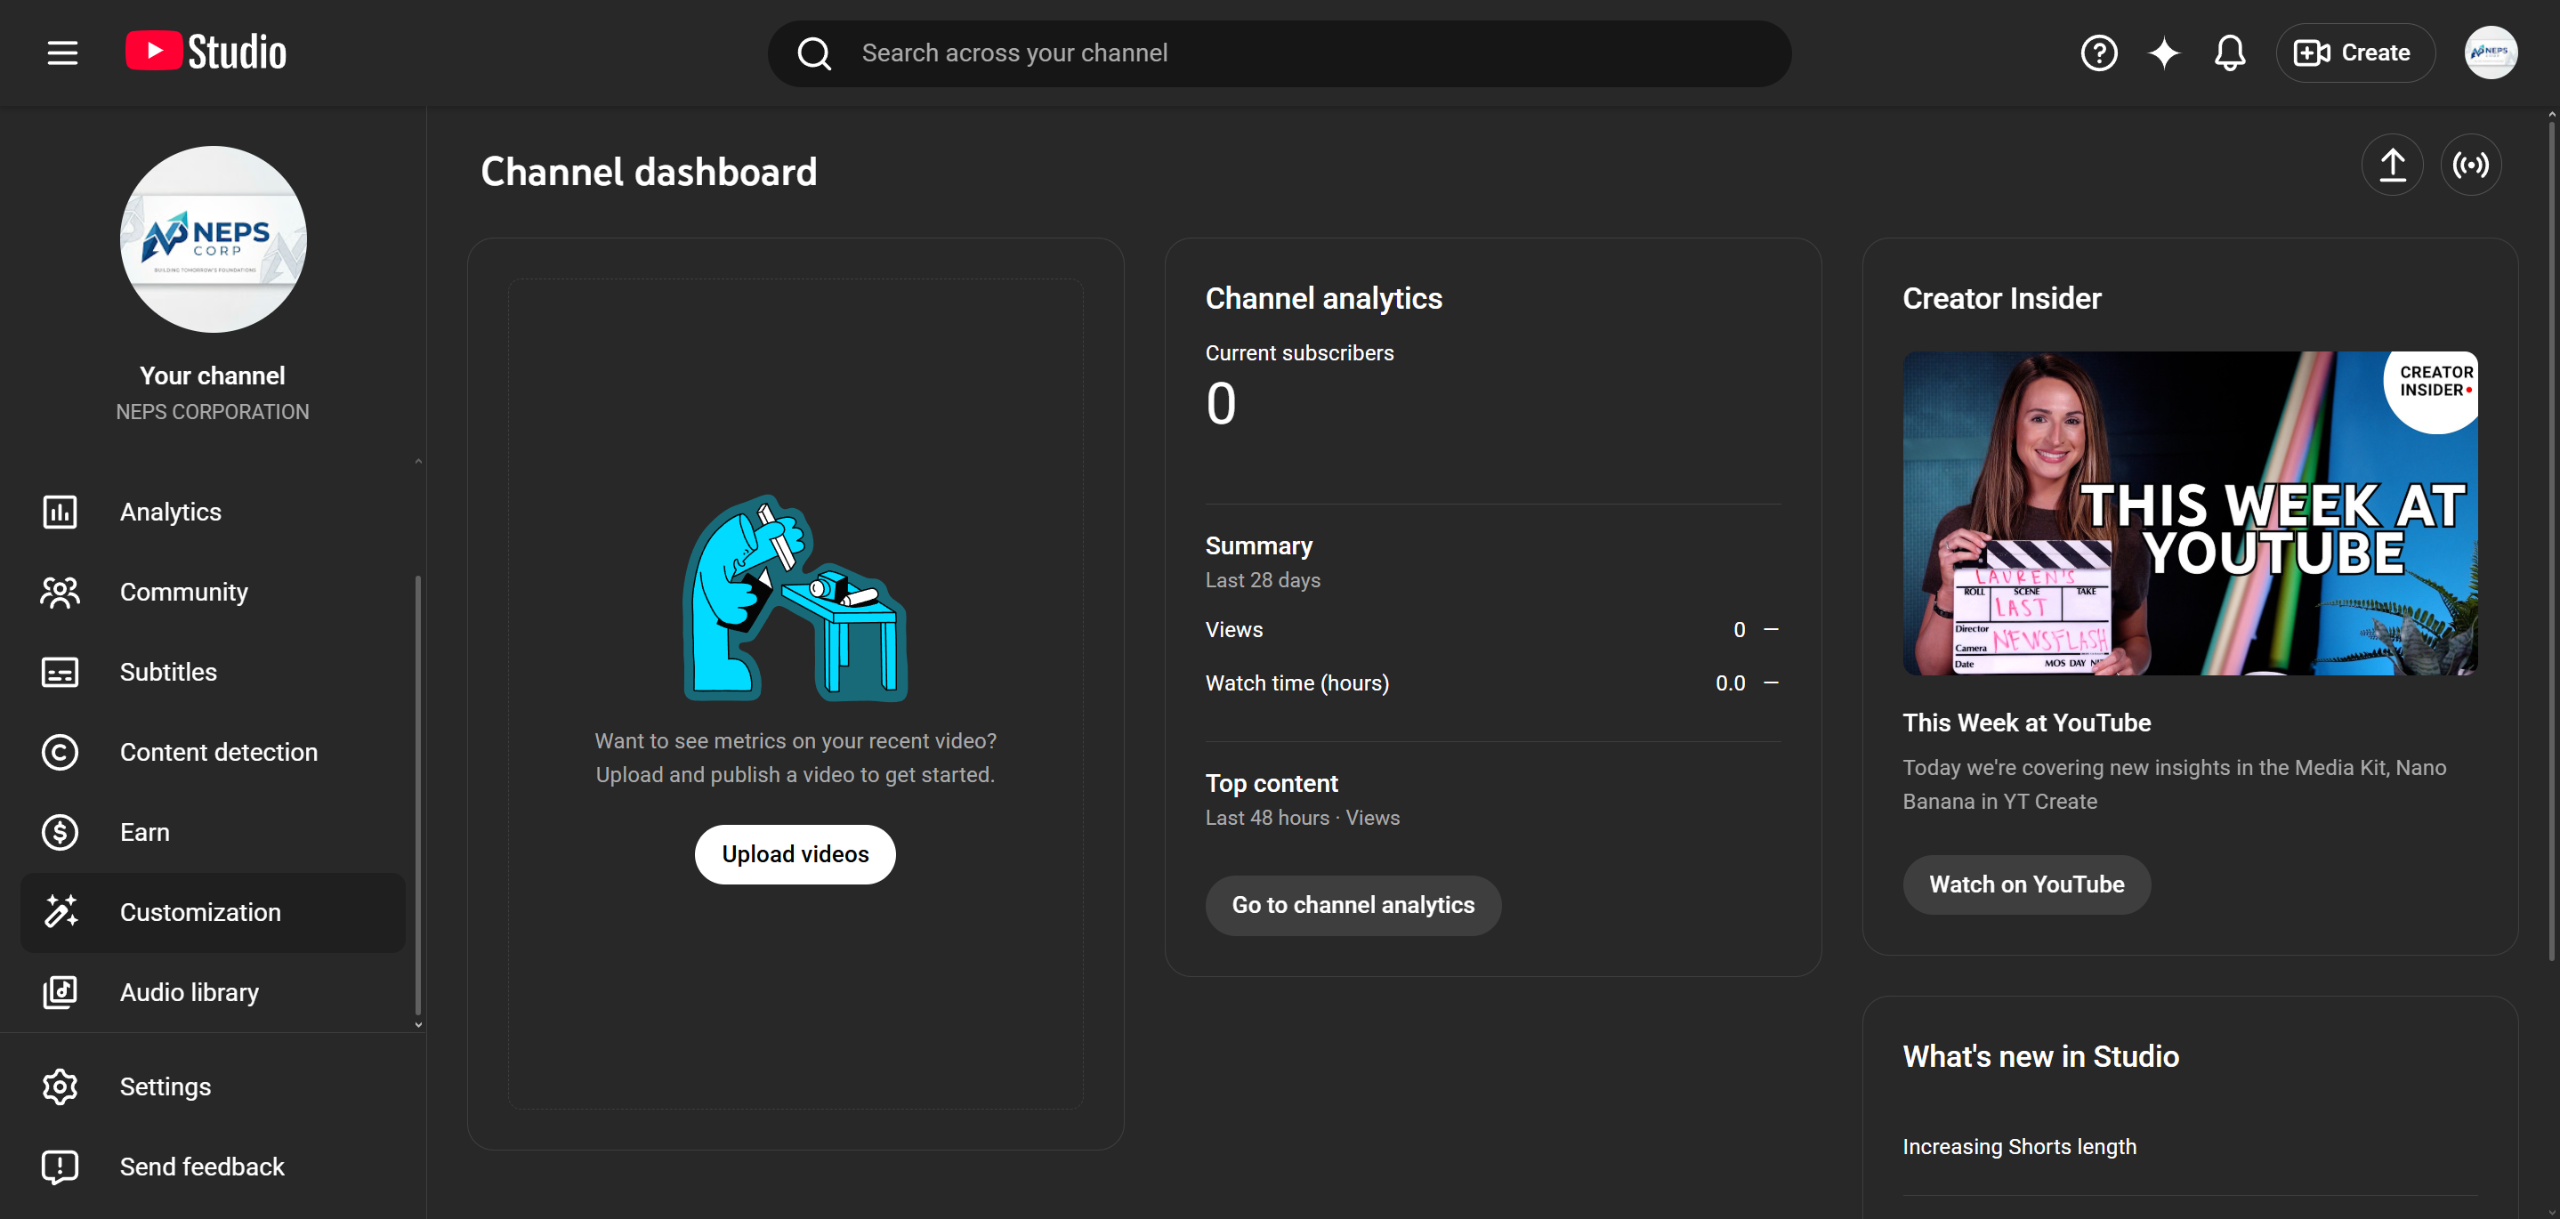Click the Help question mark icon

(2099, 53)
